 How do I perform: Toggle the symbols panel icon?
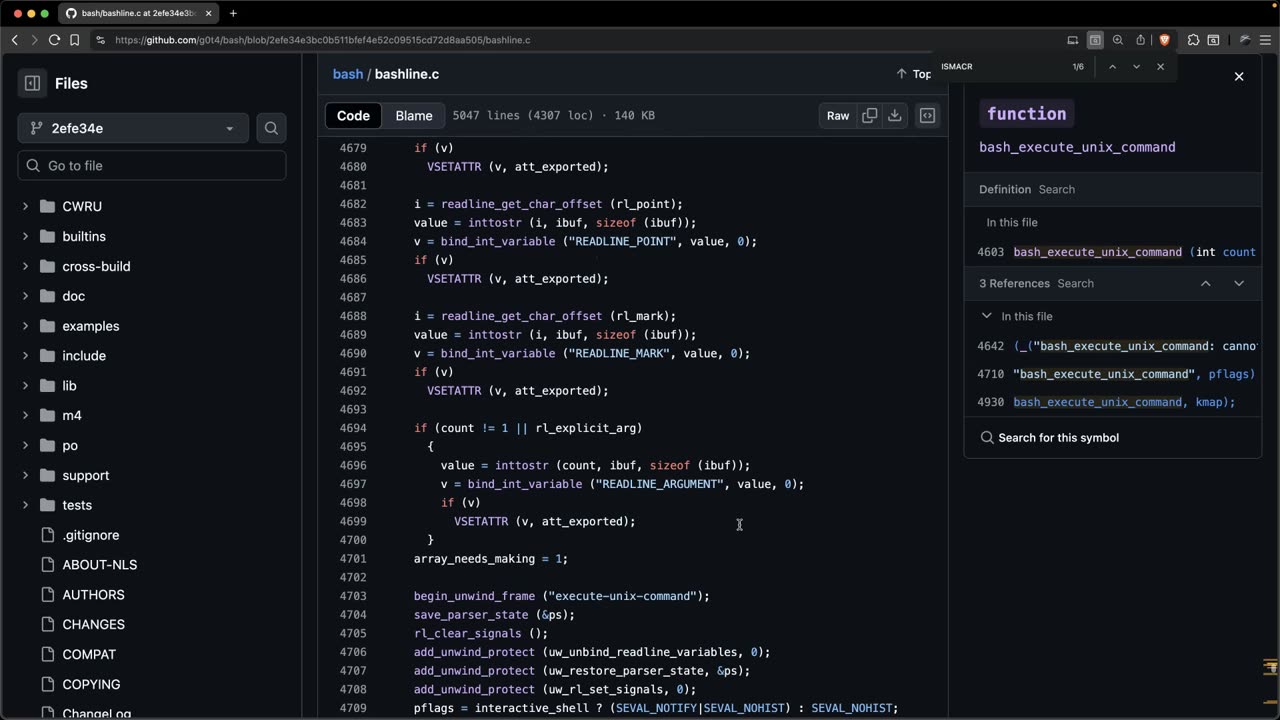(x=928, y=116)
